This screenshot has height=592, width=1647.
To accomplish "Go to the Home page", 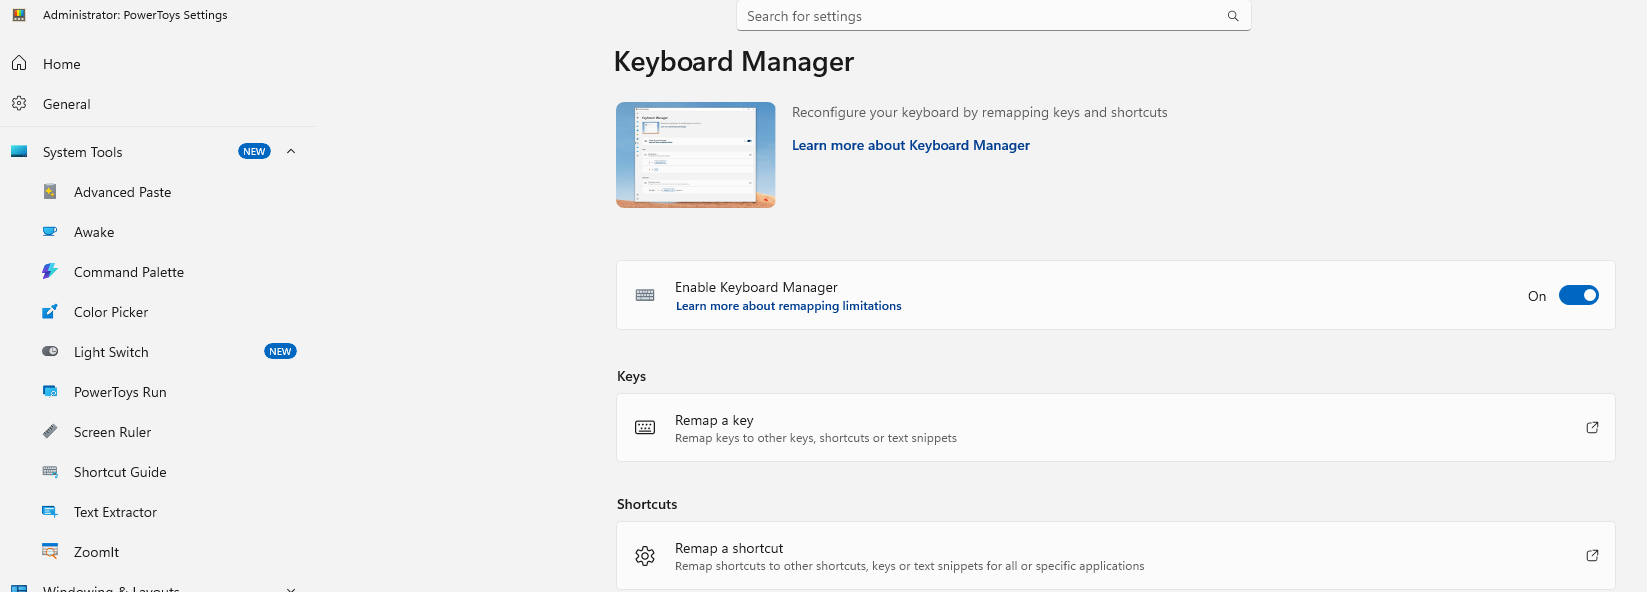I will tap(62, 64).
